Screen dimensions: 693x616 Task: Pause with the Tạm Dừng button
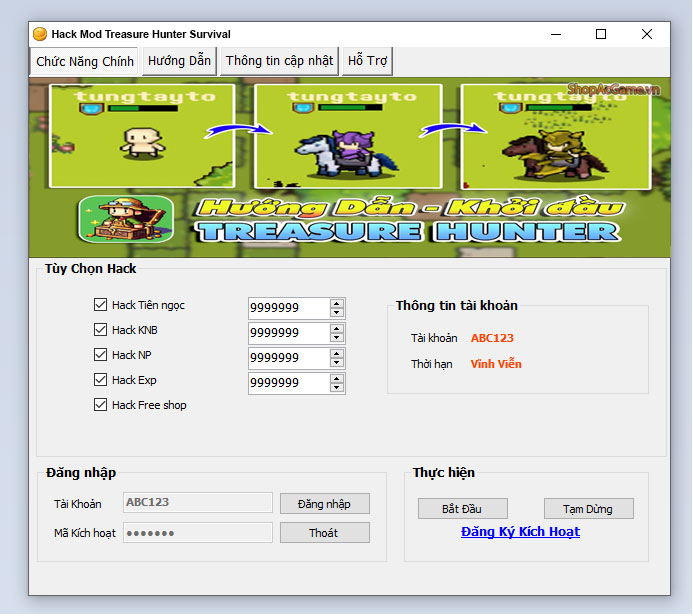589,509
